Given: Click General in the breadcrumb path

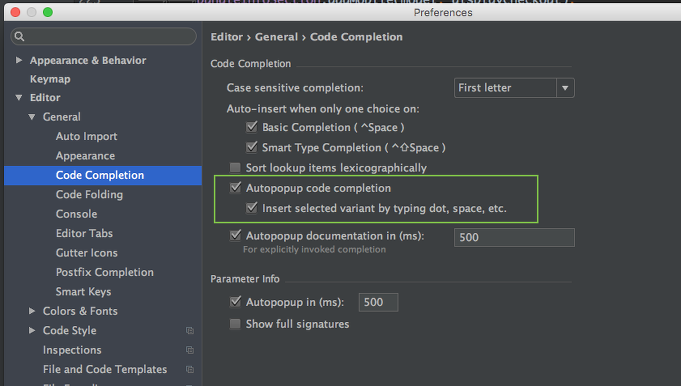Looking at the screenshot, I should pos(276,37).
